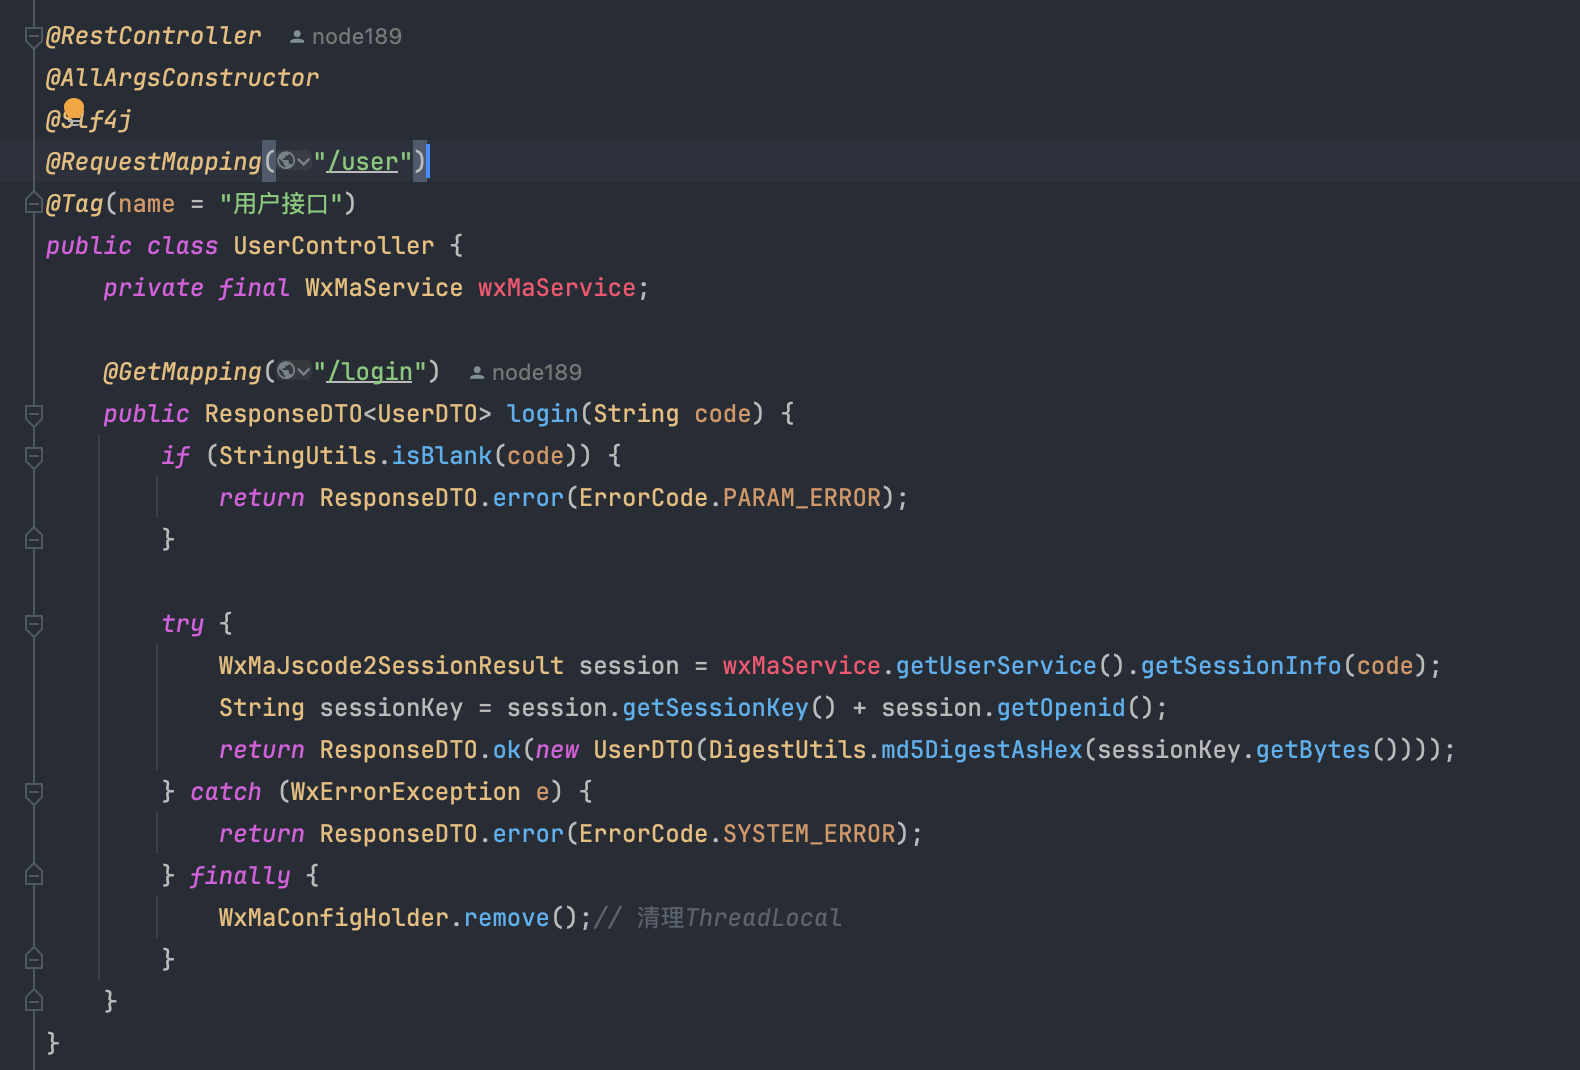This screenshot has width=1580, height=1070.
Task: Click the 清理ThreadLocal comment
Action: [x=718, y=918]
